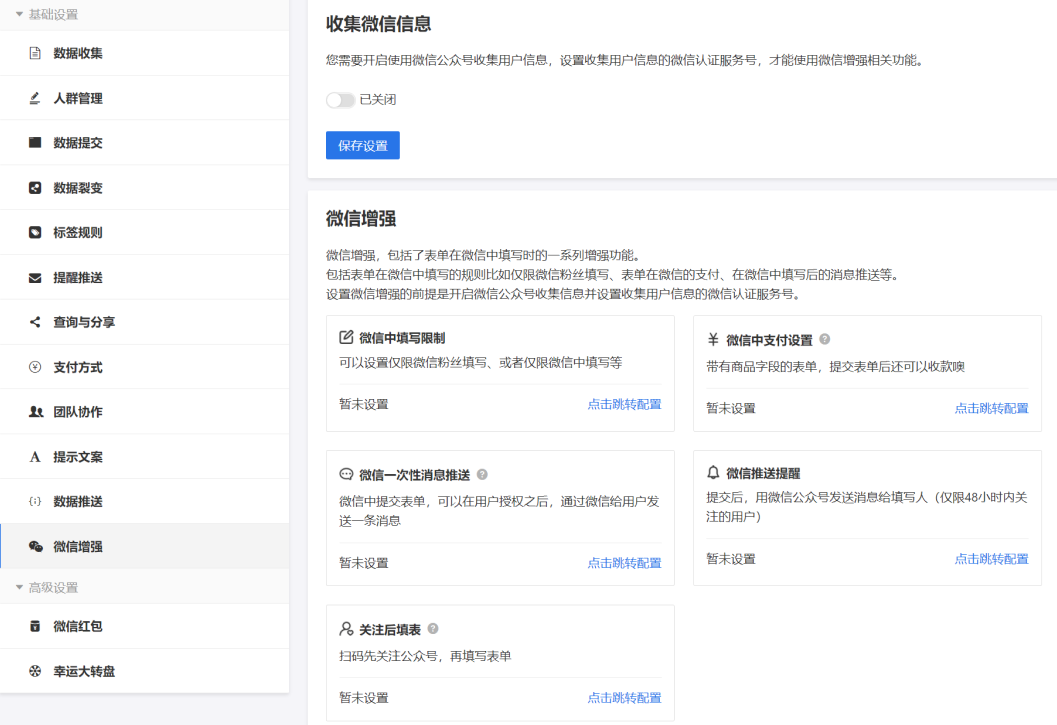This screenshot has width=1057, height=725.
Task: Click the 扫码先关注公众号，再填写表单 description
Action: 425,656
